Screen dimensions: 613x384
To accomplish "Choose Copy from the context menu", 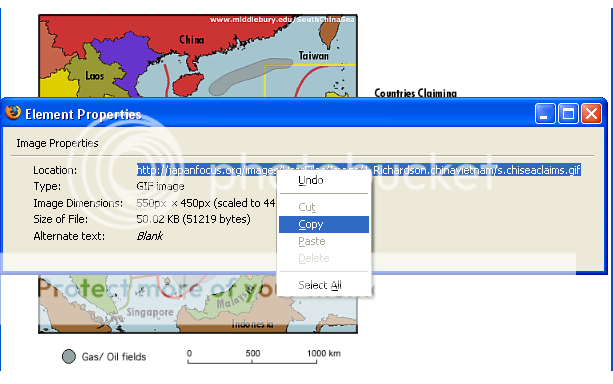I will 324,224.
